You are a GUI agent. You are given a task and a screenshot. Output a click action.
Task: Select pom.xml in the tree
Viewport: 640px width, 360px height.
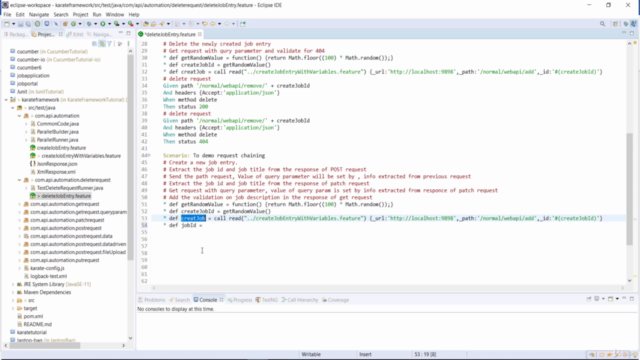click(33, 316)
